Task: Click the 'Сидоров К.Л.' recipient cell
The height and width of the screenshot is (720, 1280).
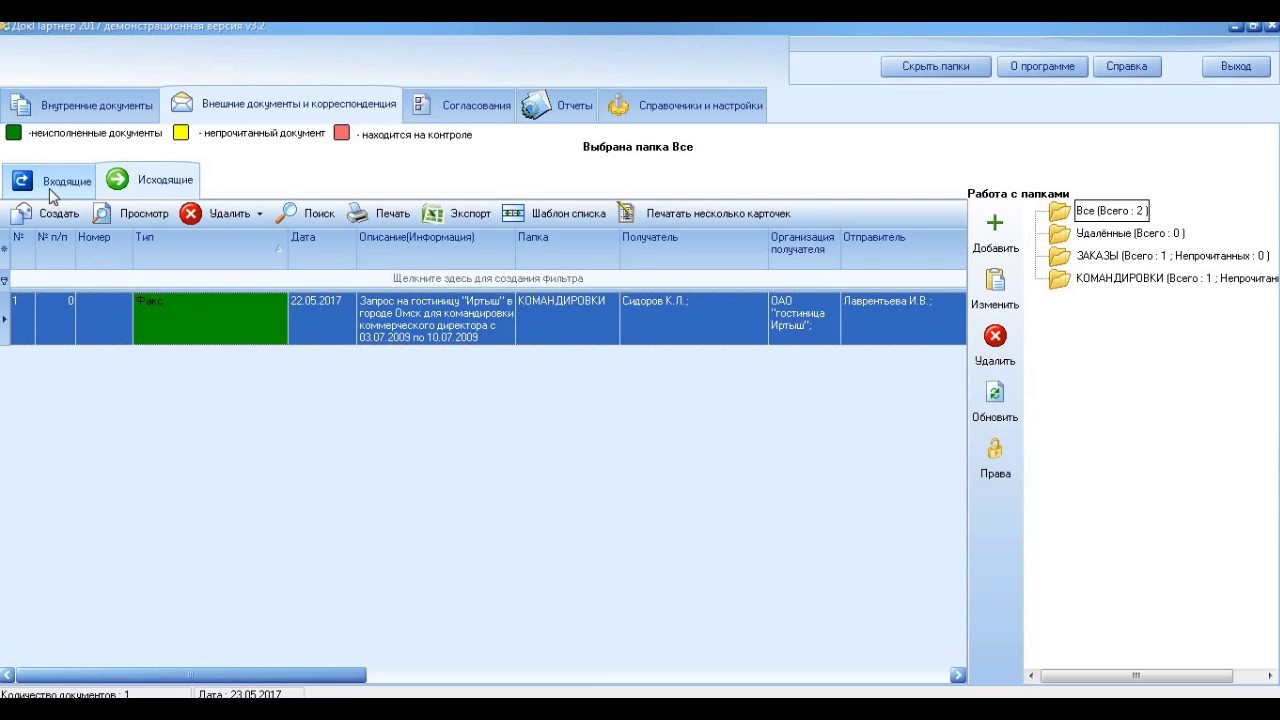Action: pyautogui.click(x=694, y=319)
